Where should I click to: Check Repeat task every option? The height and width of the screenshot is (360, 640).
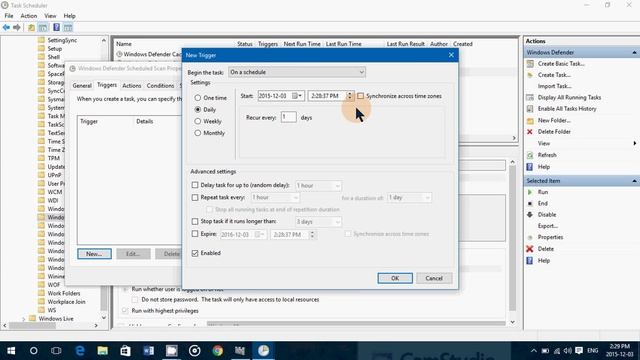(x=195, y=198)
